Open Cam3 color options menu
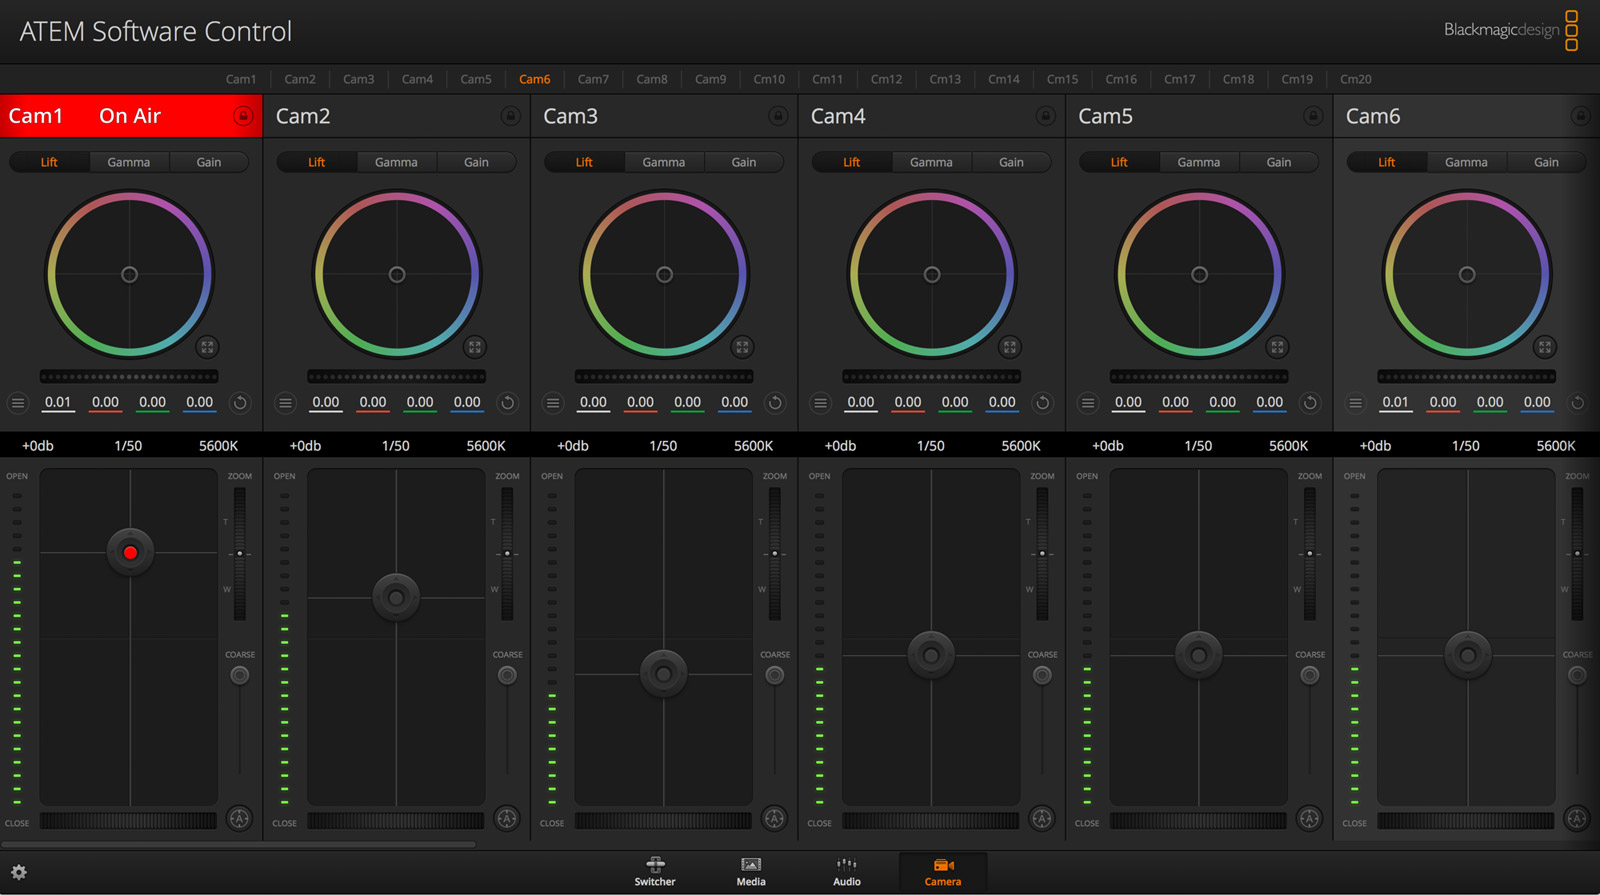The width and height of the screenshot is (1600, 896). 553,403
